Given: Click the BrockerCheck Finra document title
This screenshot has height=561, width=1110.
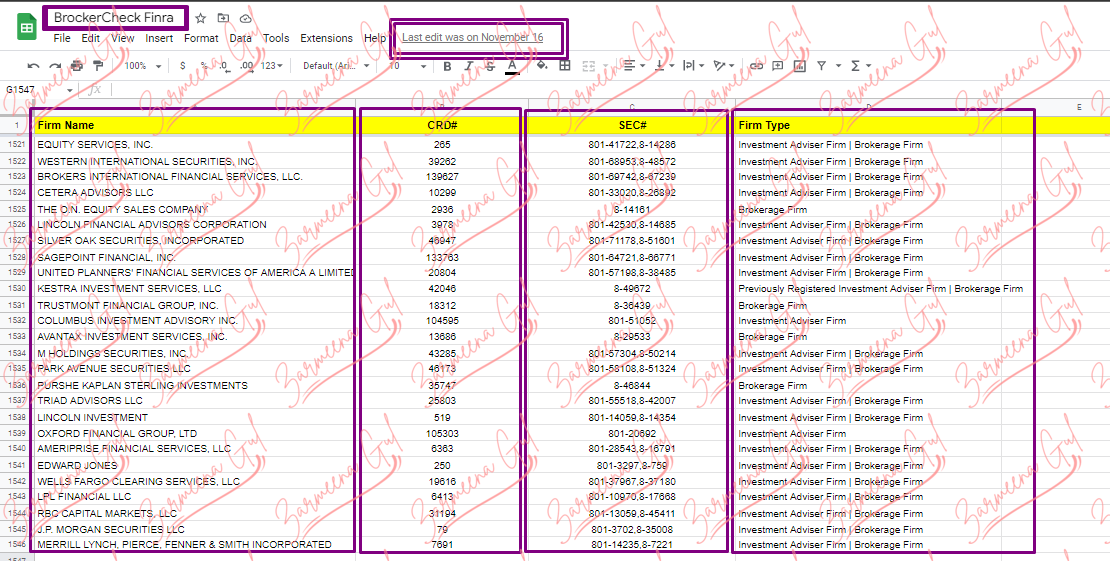Looking at the screenshot, I should tap(114, 18).
